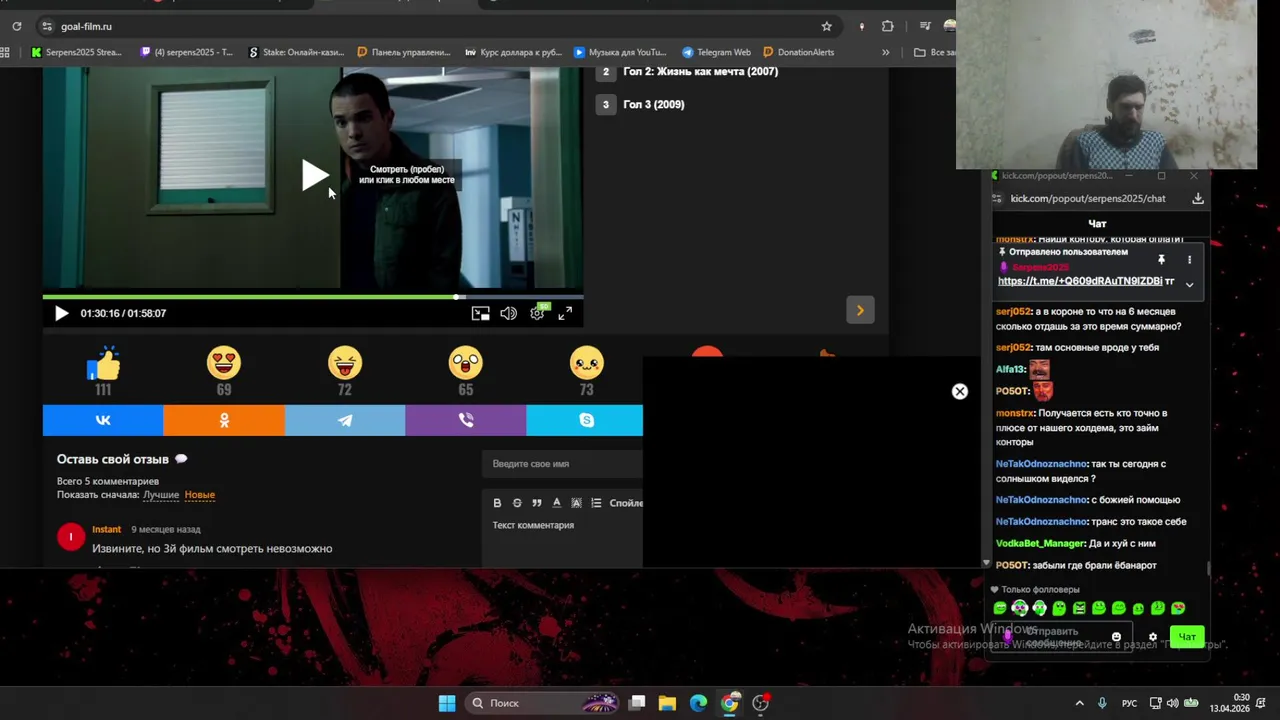Click the small play button in the player bar

(x=61, y=313)
